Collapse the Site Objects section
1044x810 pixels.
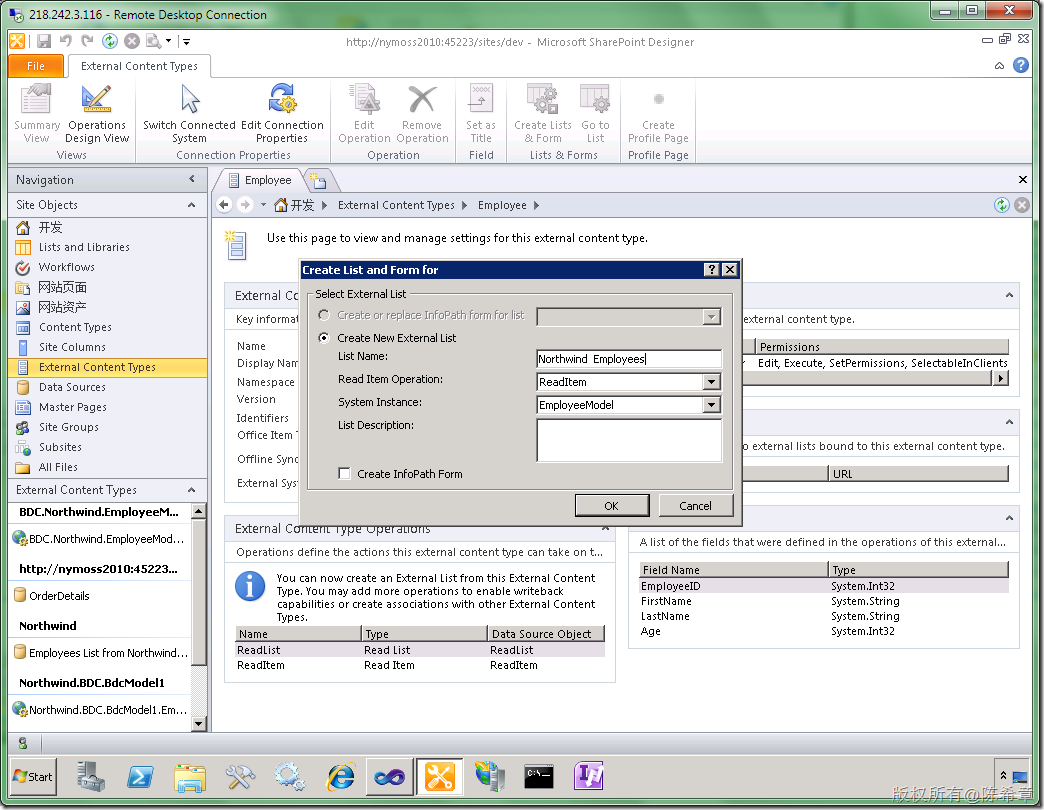pos(192,205)
